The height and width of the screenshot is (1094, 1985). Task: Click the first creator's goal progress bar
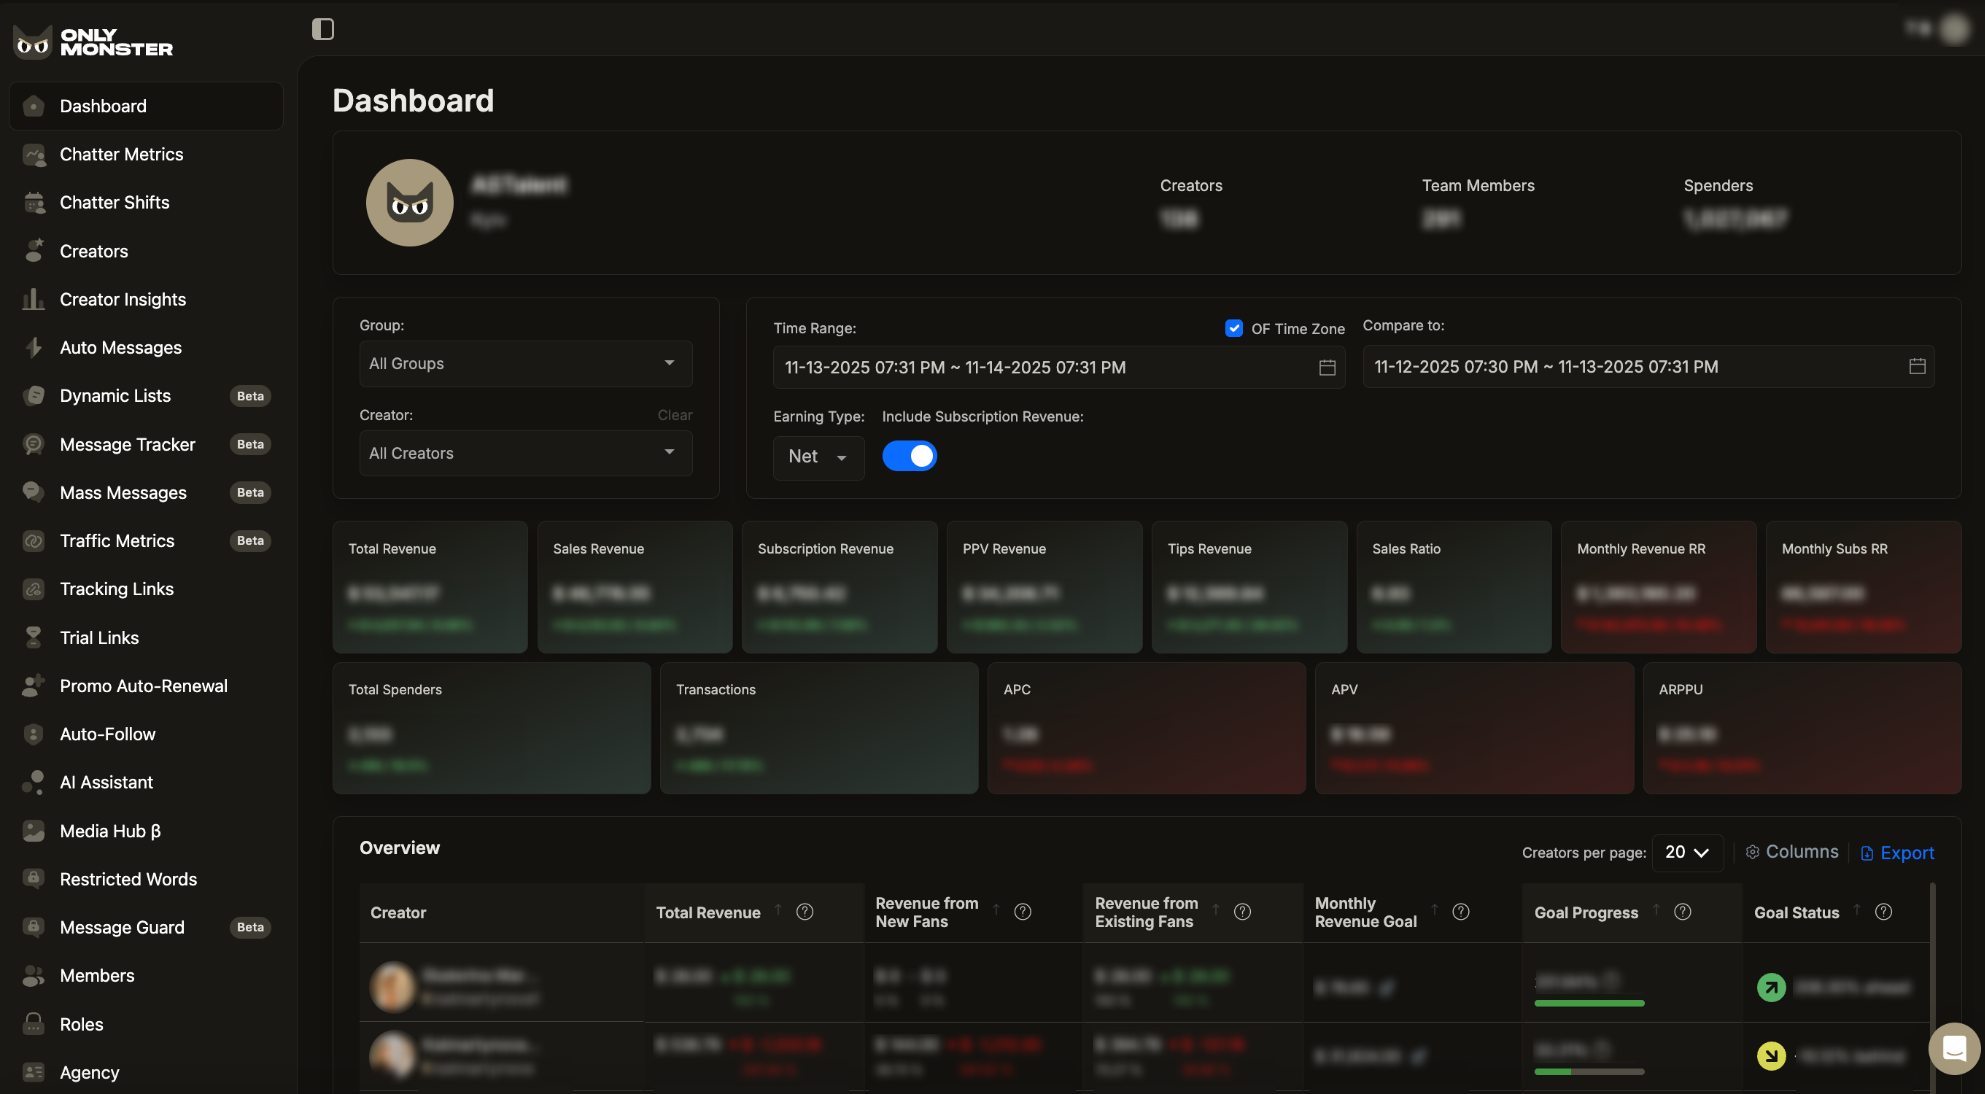coord(1589,1003)
